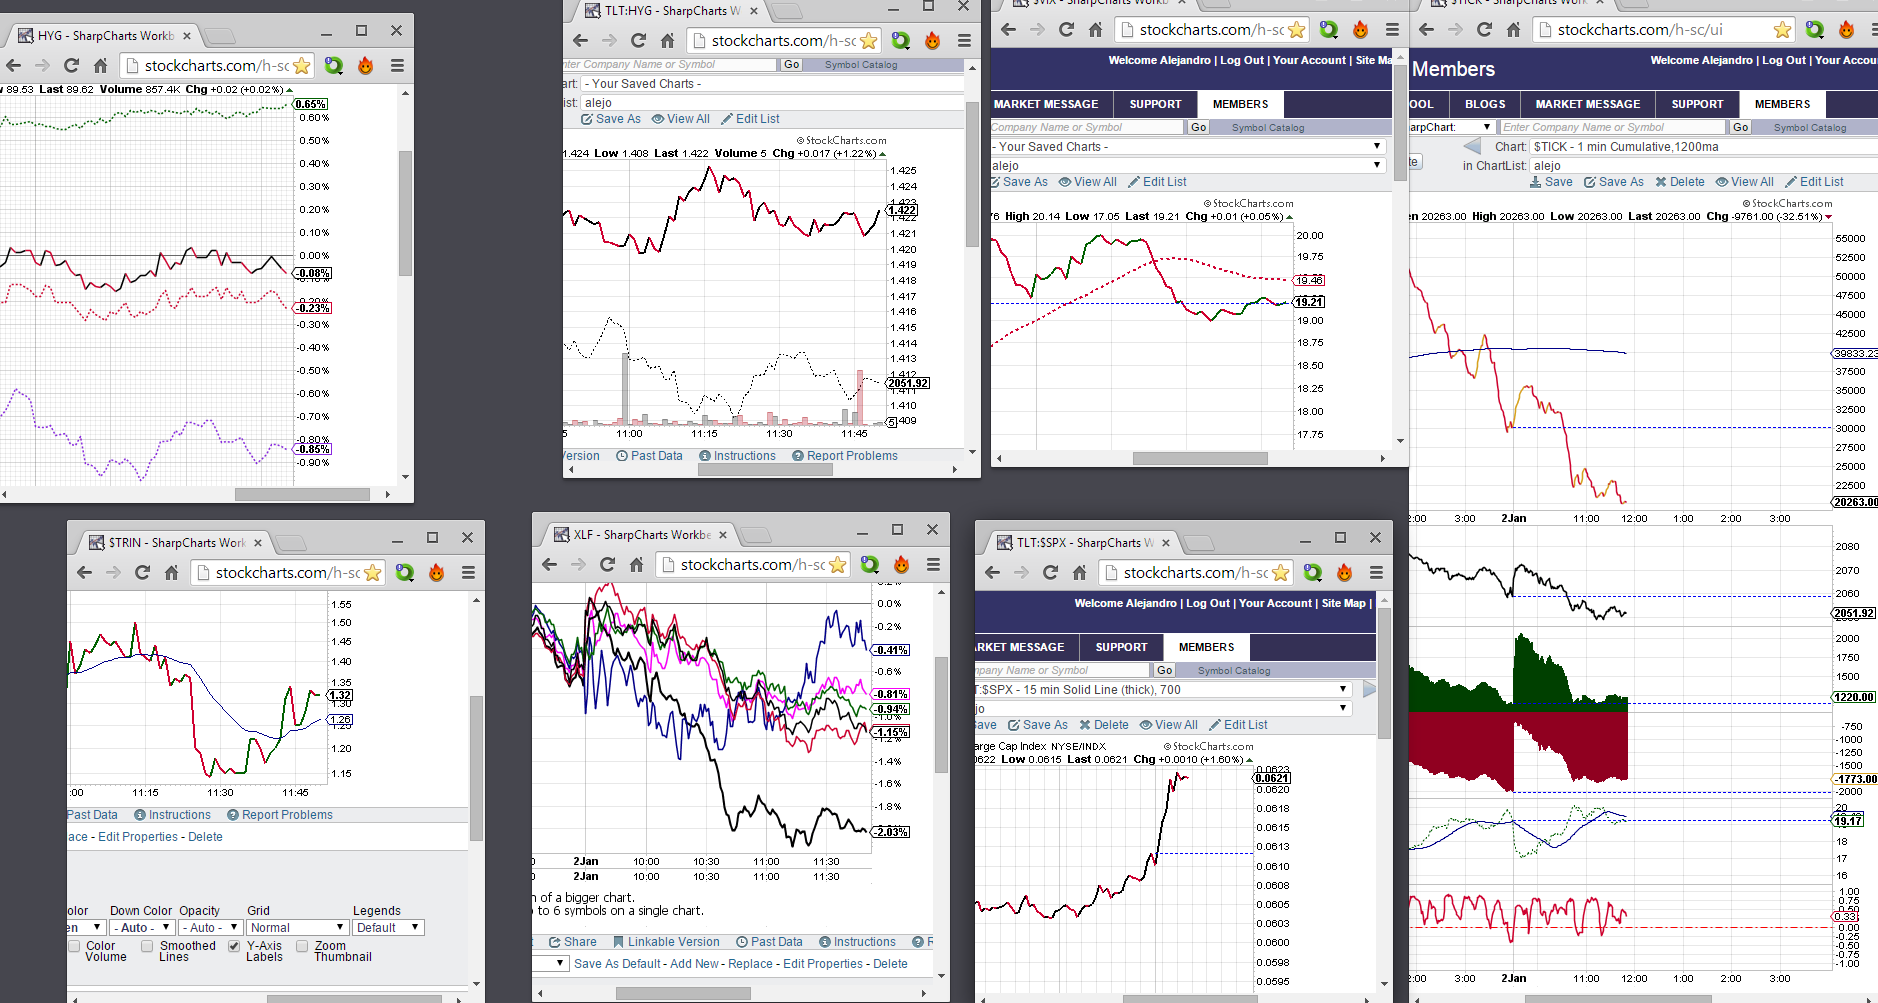Click the fire extension icon in HYG window

point(366,66)
